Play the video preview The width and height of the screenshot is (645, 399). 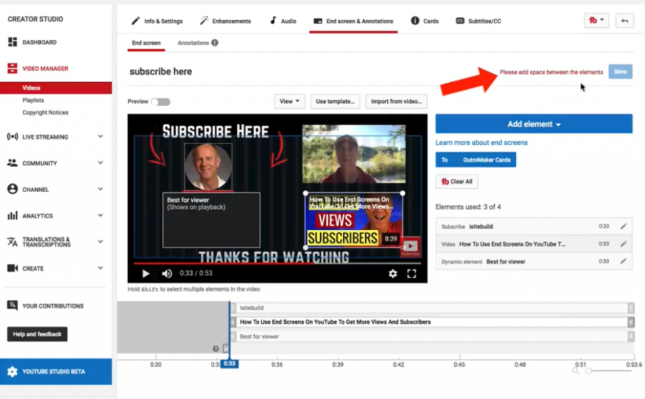(145, 274)
